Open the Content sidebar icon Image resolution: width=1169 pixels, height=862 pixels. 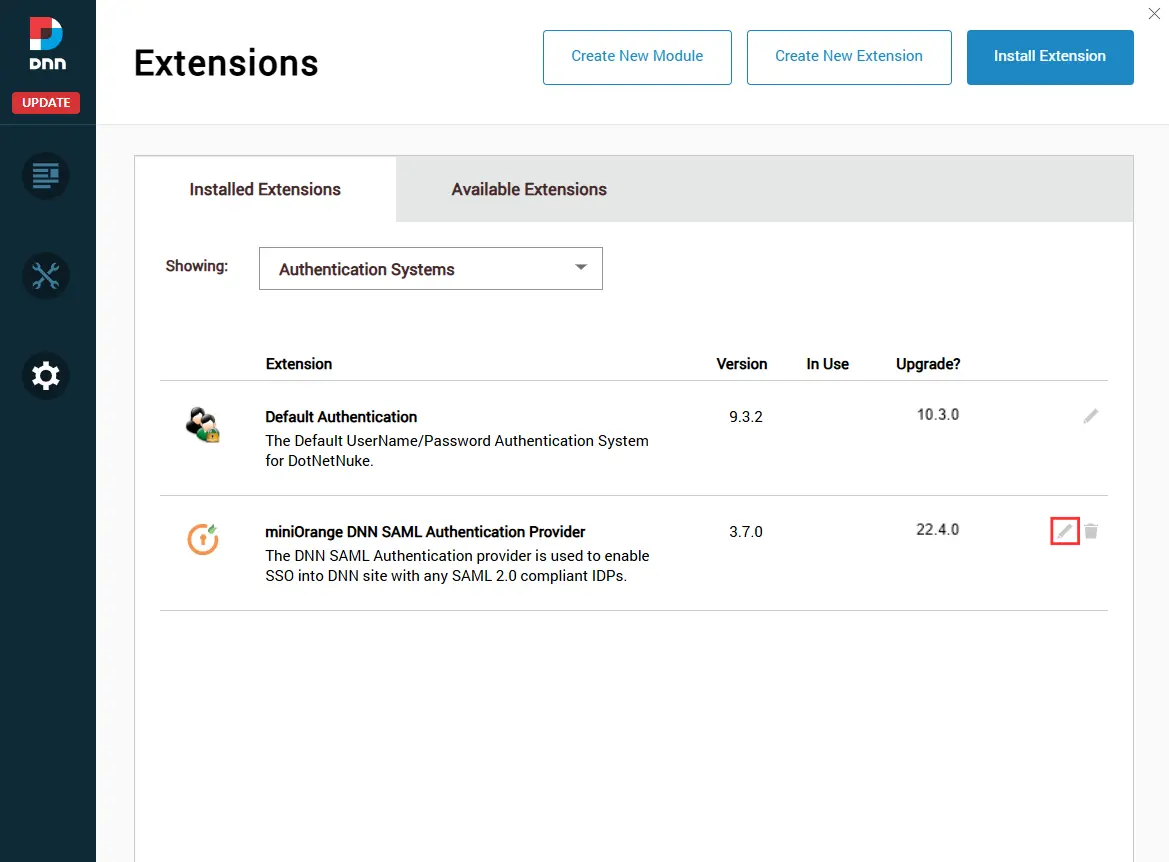(x=45, y=176)
